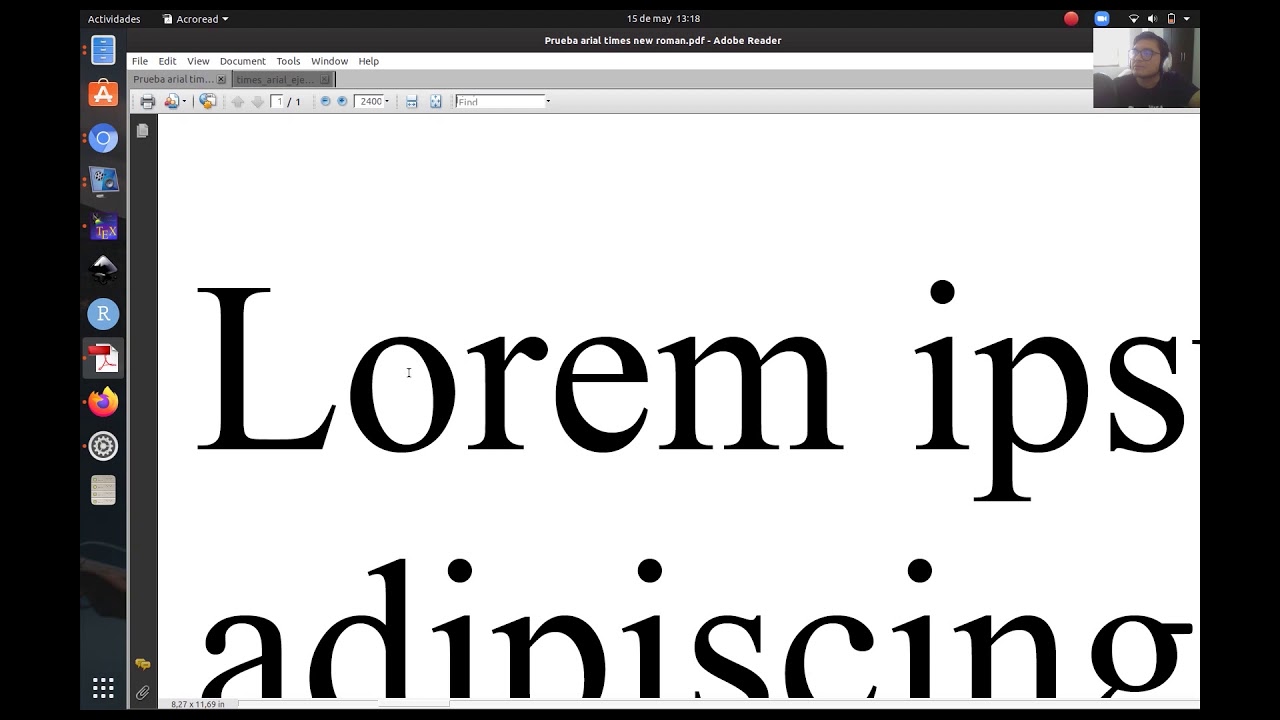Open Ubuntu Software in dock
1280x720 pixels.
pyautogui.click(x=103, y=94)
